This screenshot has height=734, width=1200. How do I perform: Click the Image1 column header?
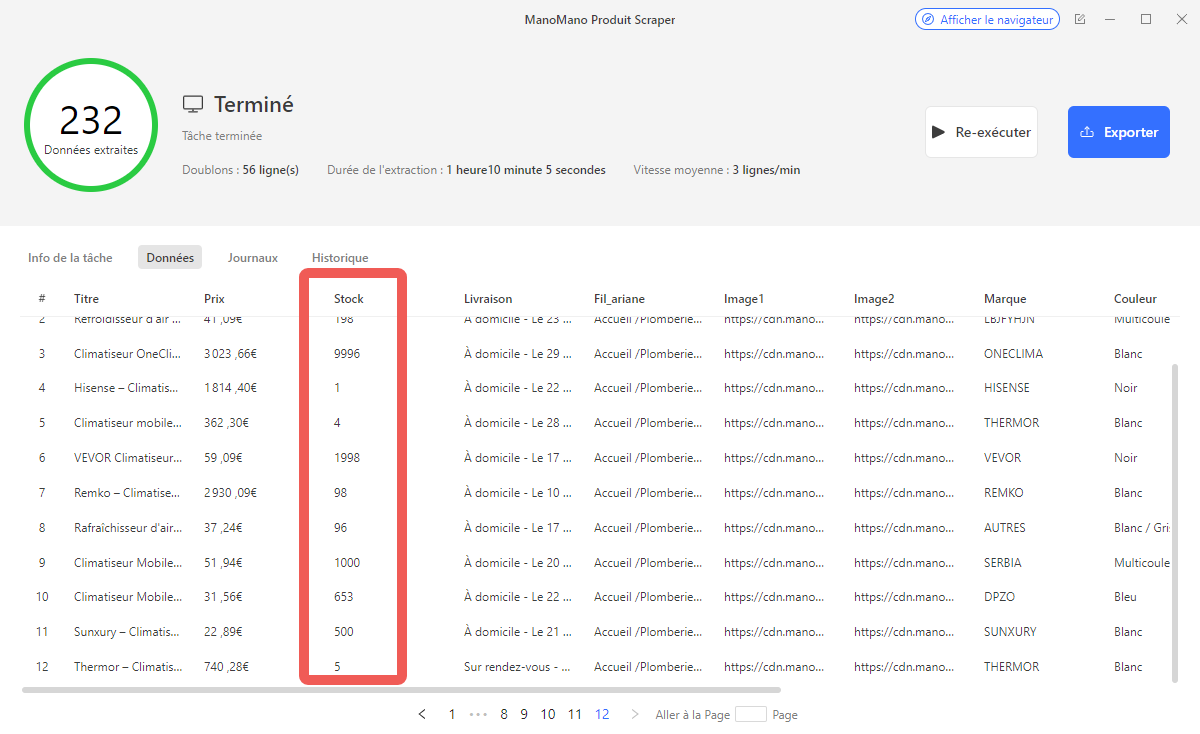tap(744, 299)
